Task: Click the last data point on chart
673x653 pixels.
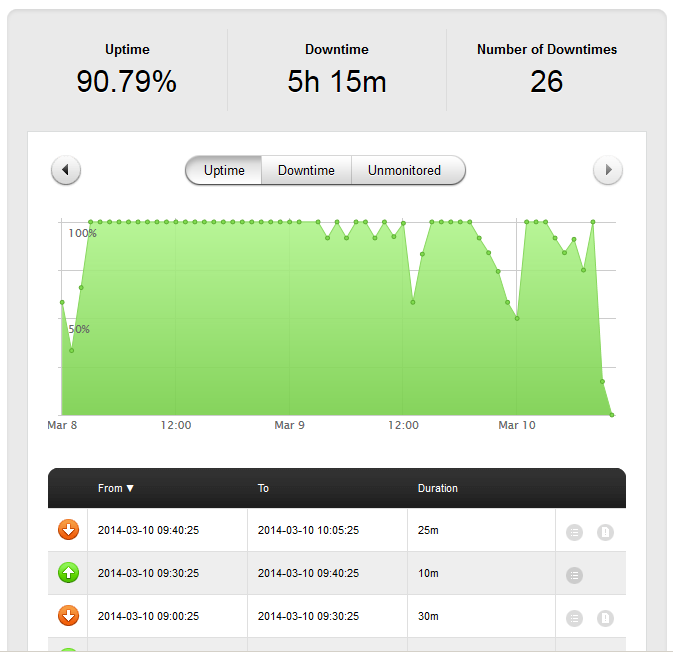Action: tap(611, 414)
